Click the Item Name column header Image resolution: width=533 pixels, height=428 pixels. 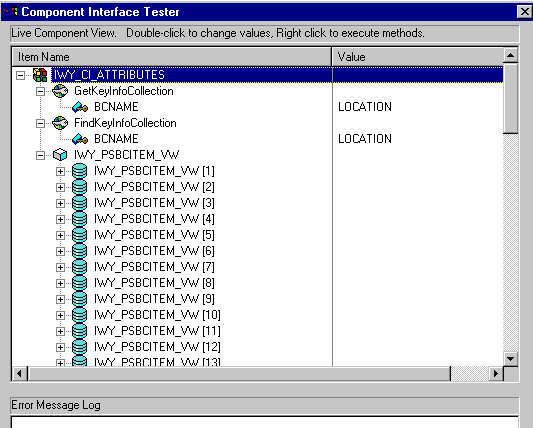[172, 57]
